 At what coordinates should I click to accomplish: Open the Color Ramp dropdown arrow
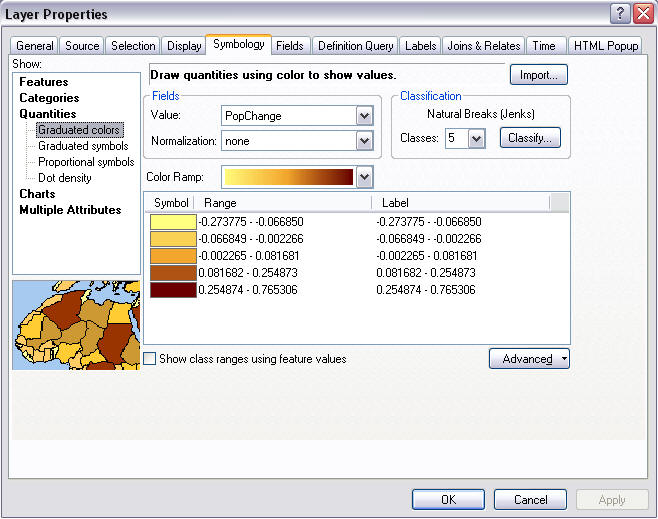pyautogui.click(x=364, y=177)
